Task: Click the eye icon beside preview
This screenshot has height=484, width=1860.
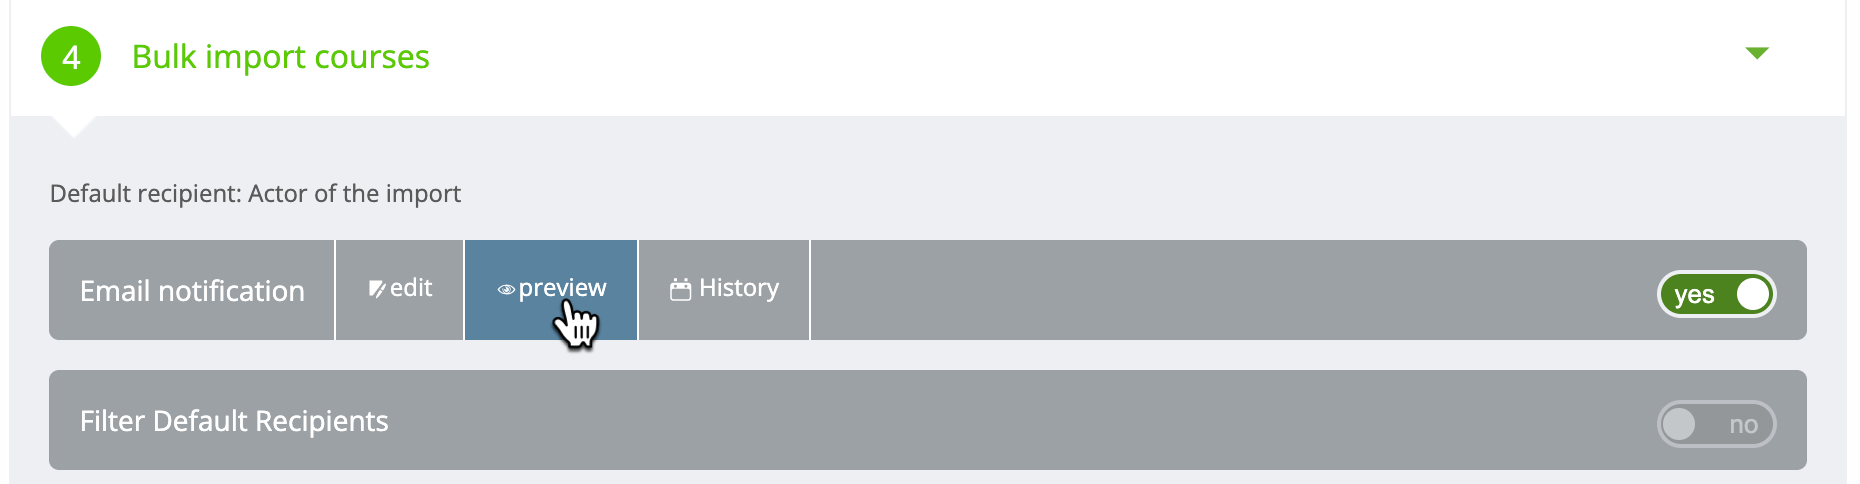Action: [506, 290]
